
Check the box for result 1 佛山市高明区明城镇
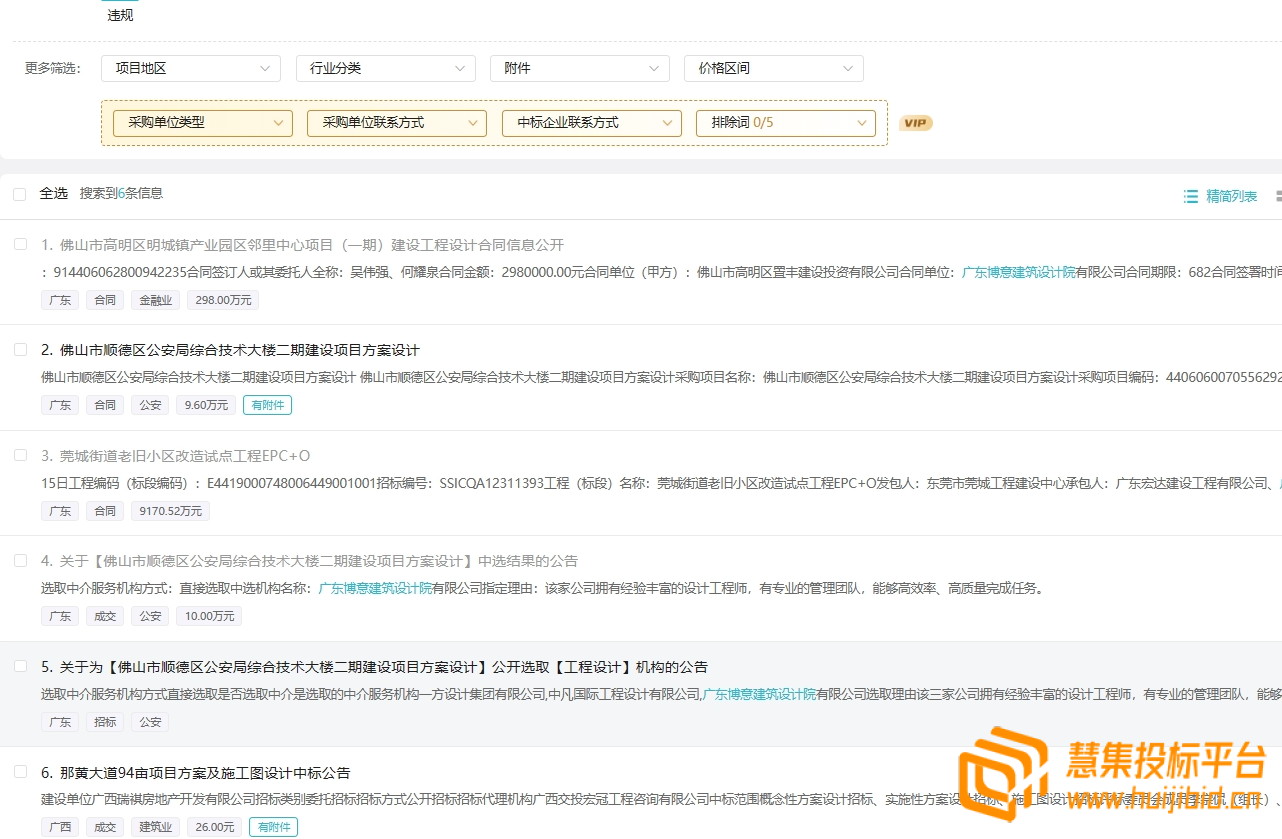coord(20,244)
